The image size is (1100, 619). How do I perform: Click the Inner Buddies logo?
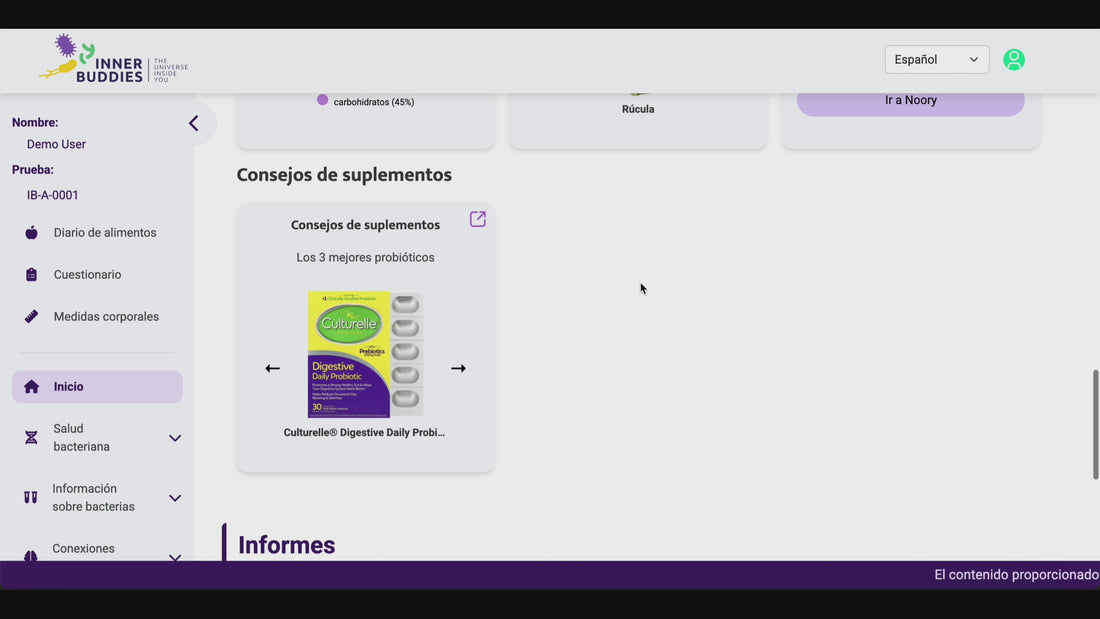113,60
